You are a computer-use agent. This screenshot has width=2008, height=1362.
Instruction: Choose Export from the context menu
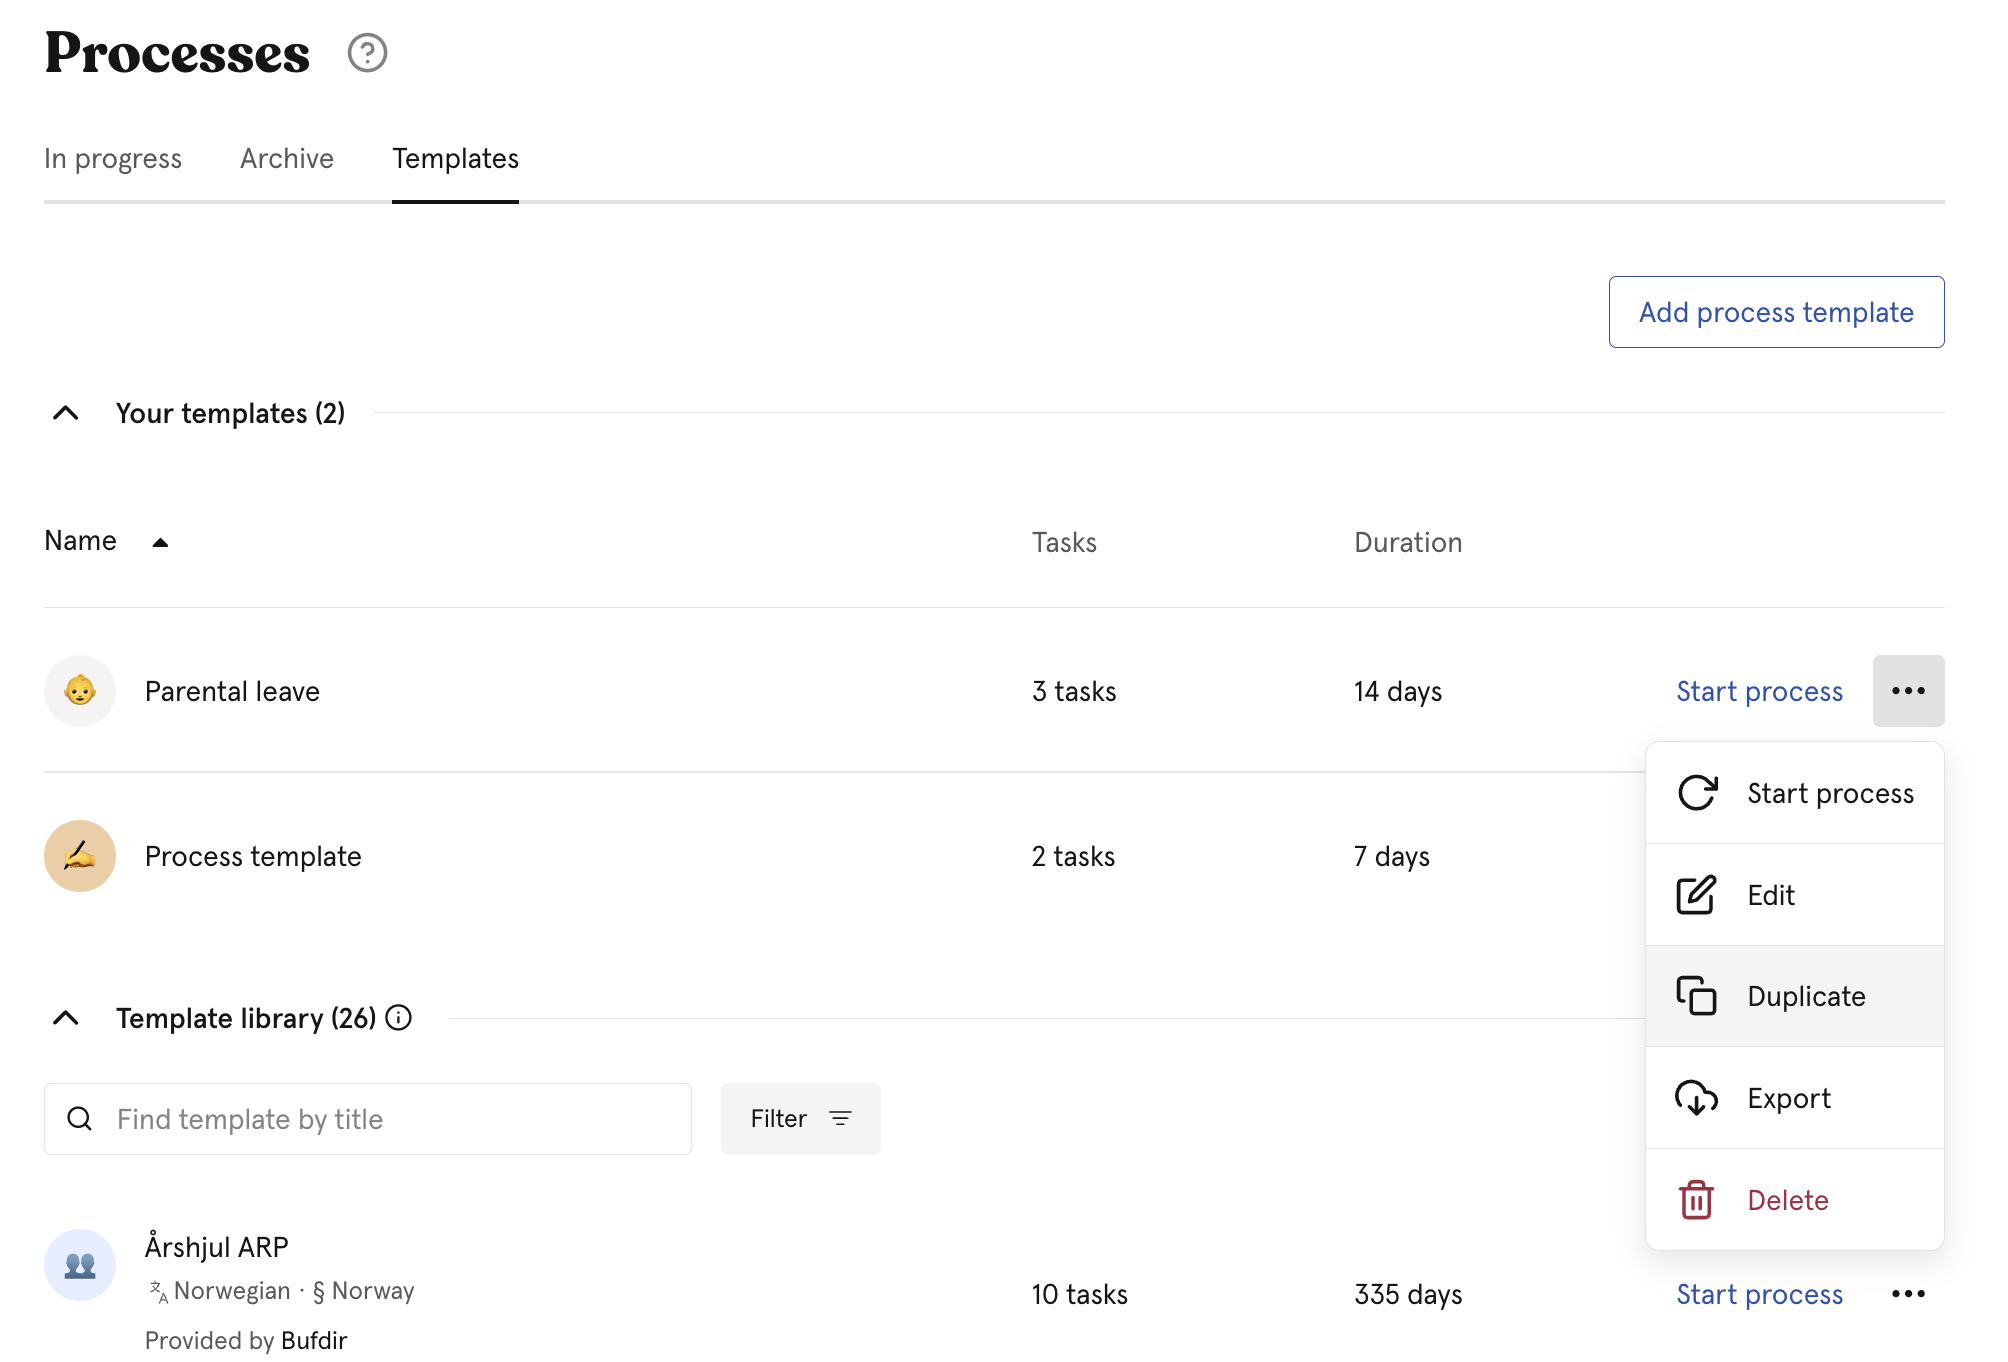click(x=1795, y=1098)
